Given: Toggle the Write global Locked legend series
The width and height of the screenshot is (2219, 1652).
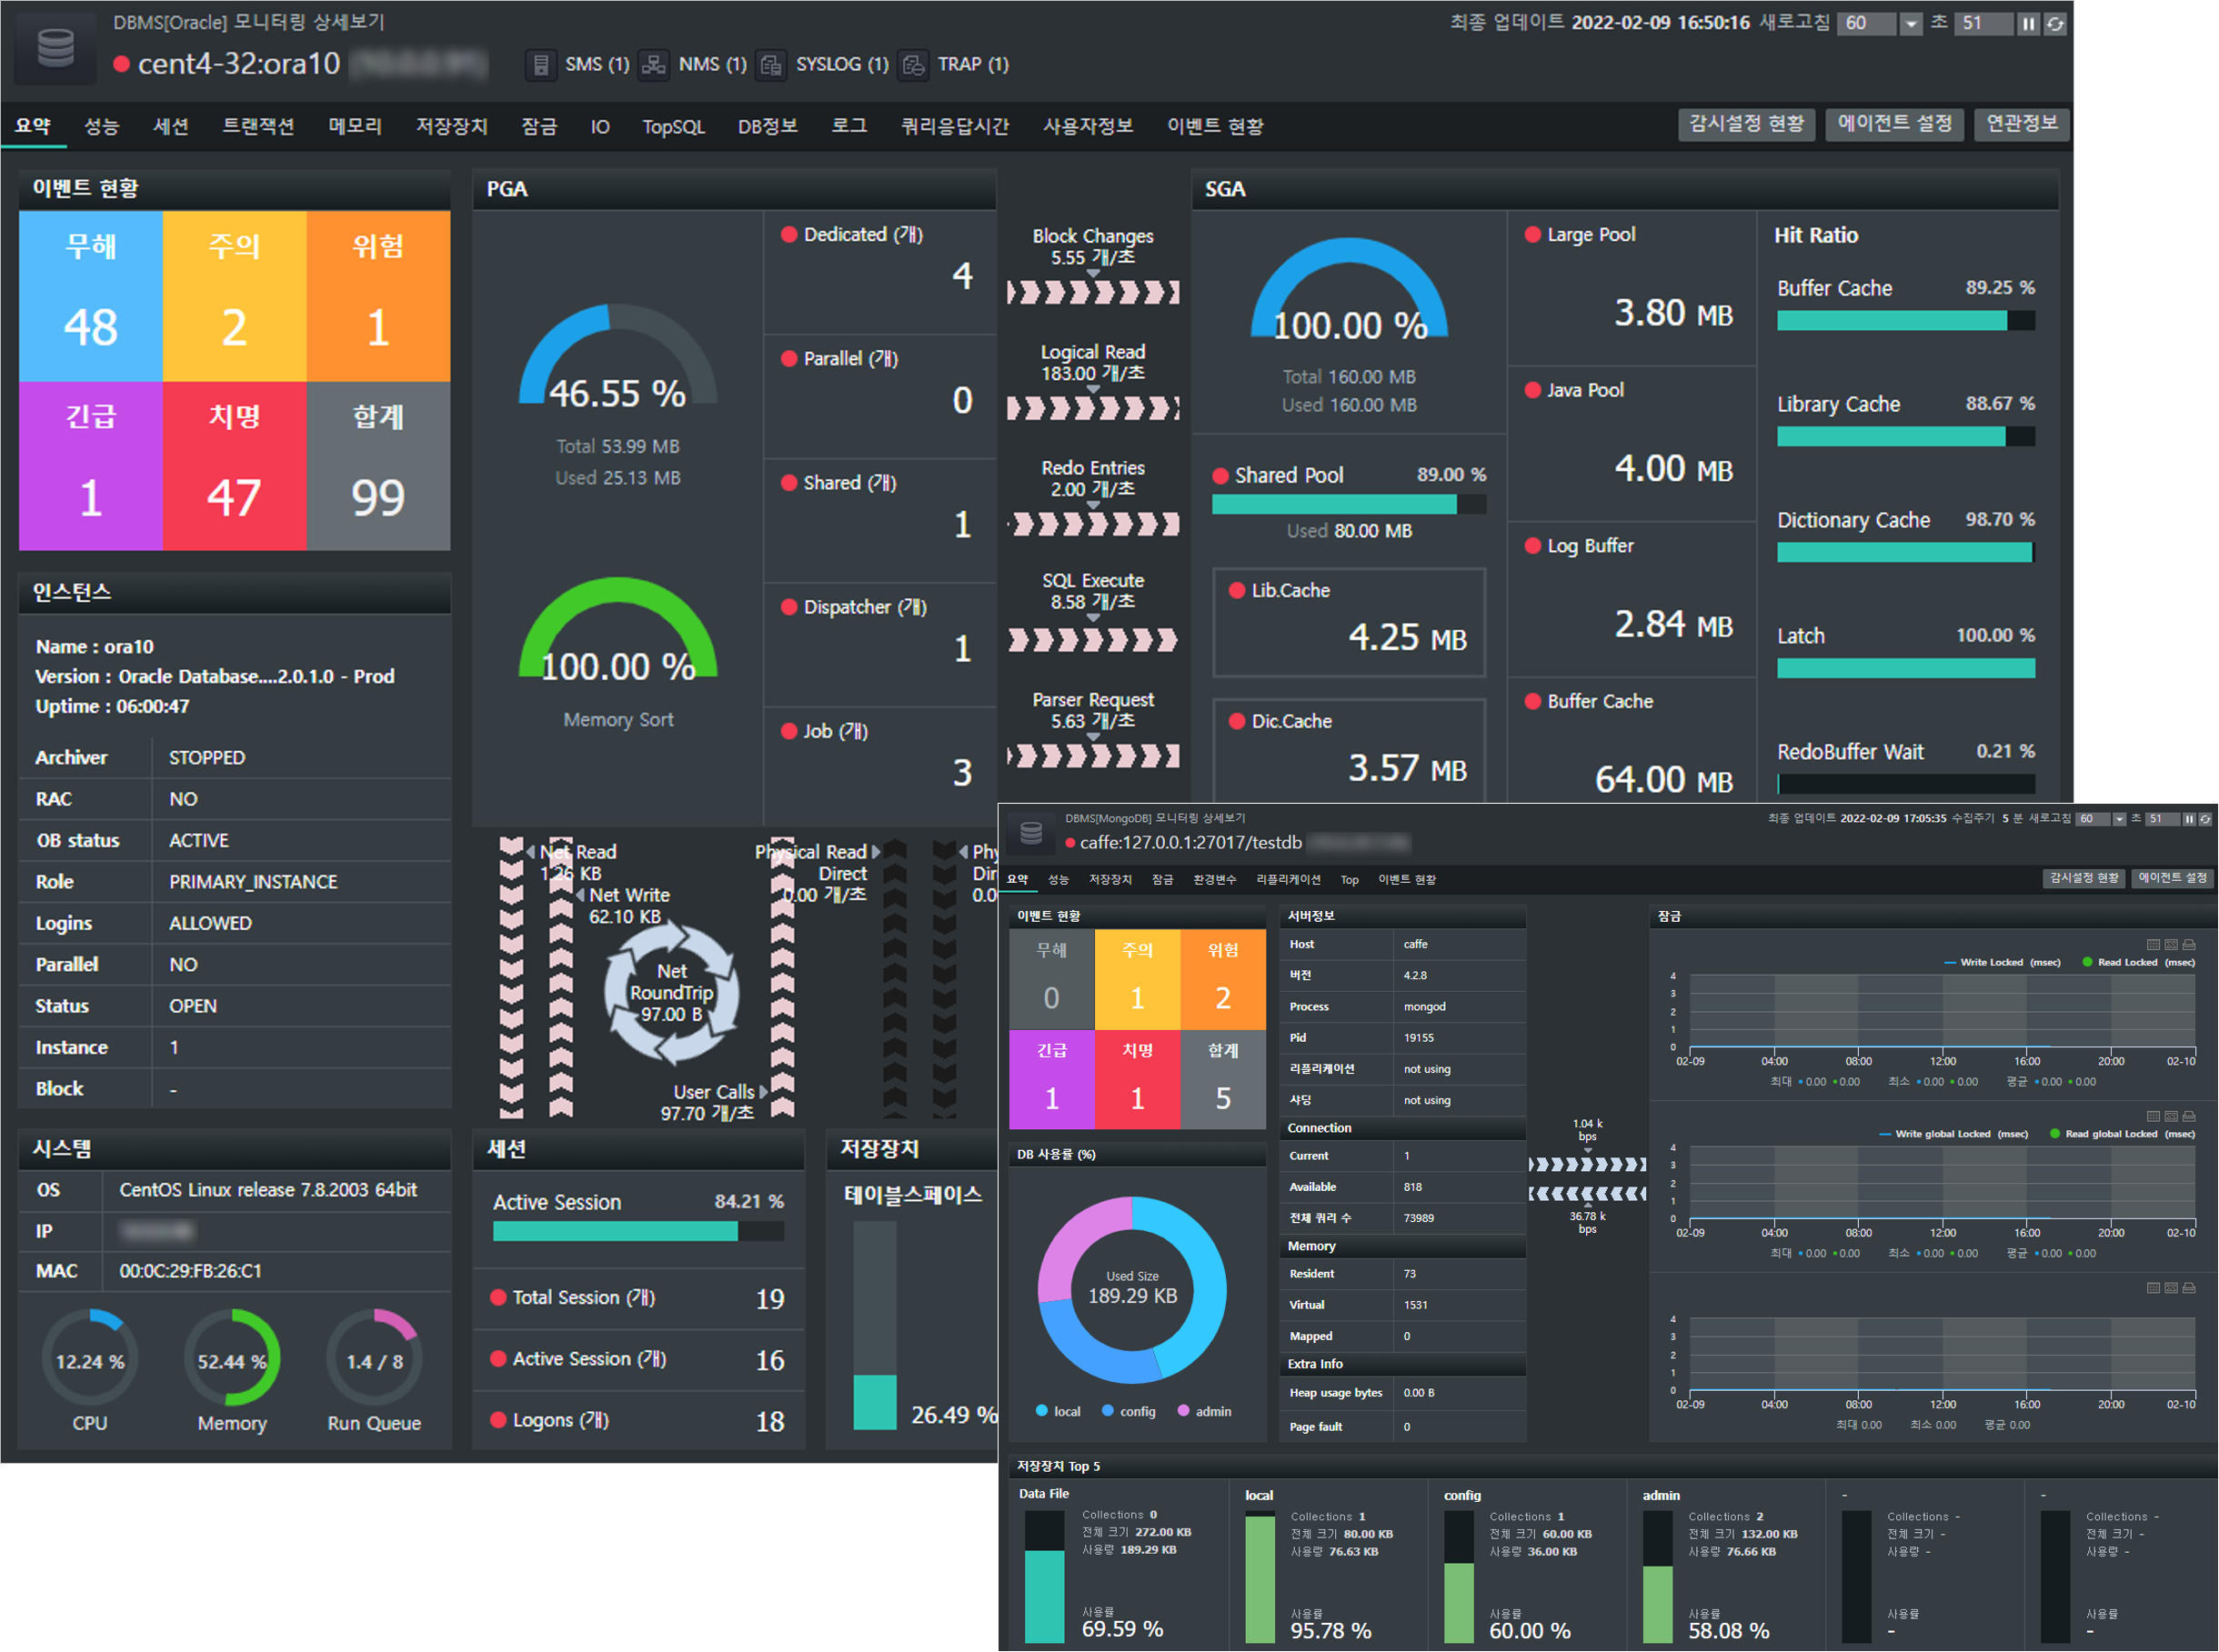Looking at the screenshot, I should (x=1954, y=1135).
